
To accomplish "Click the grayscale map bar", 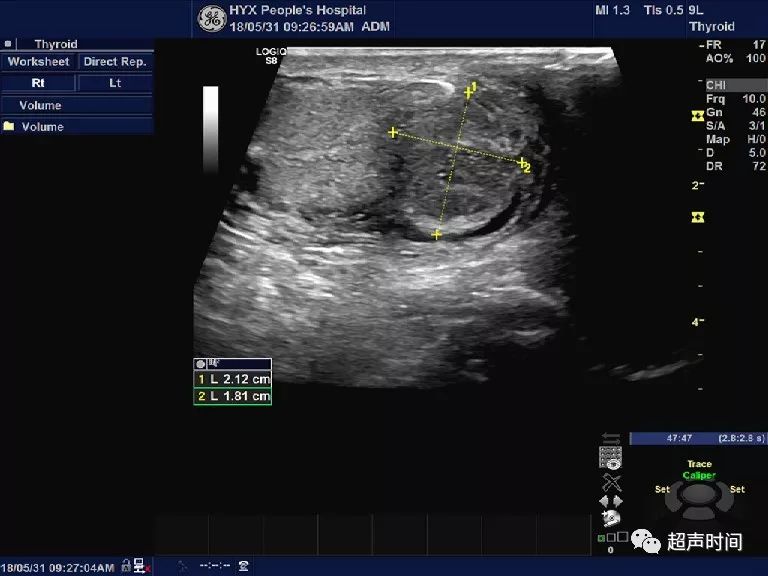I will (211, 129).
